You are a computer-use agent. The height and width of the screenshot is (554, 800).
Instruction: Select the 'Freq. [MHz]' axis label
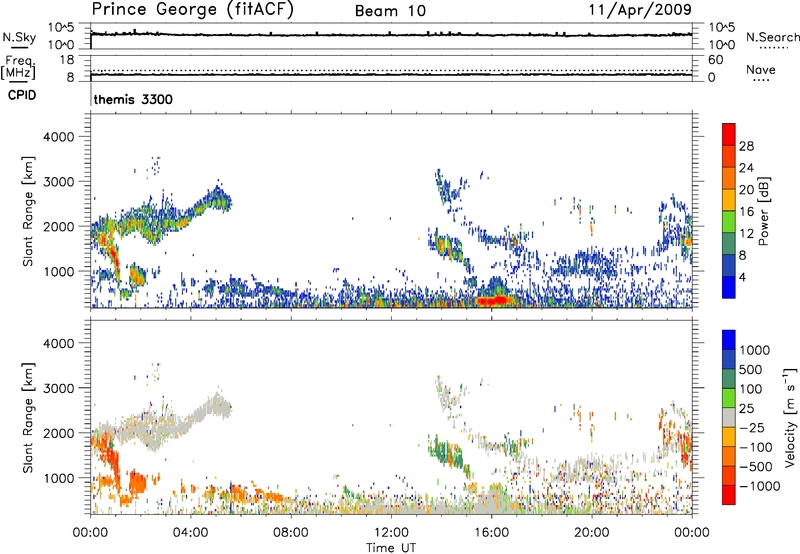coord(18,67)
